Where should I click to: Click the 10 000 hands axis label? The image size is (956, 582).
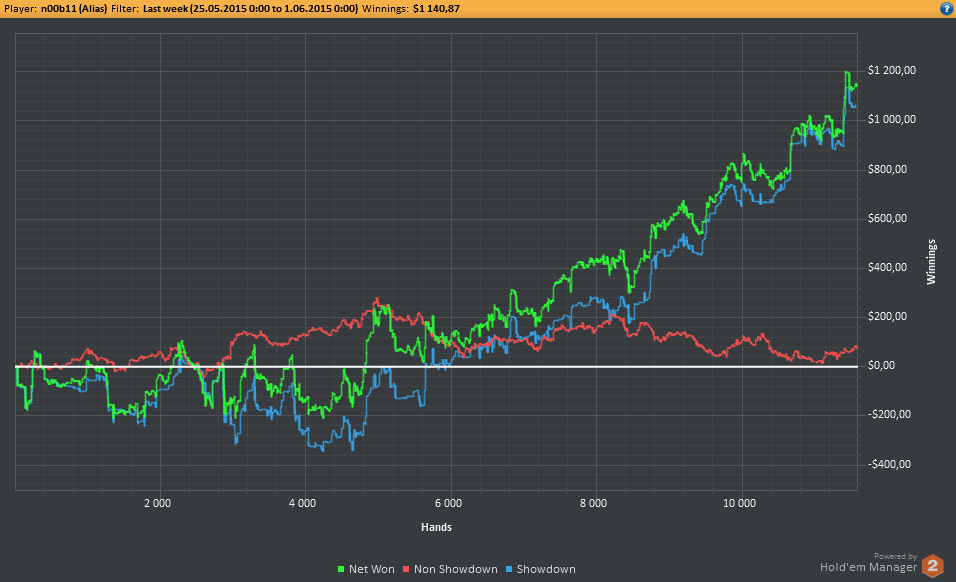pyautogui.click(x=739, y=503)
